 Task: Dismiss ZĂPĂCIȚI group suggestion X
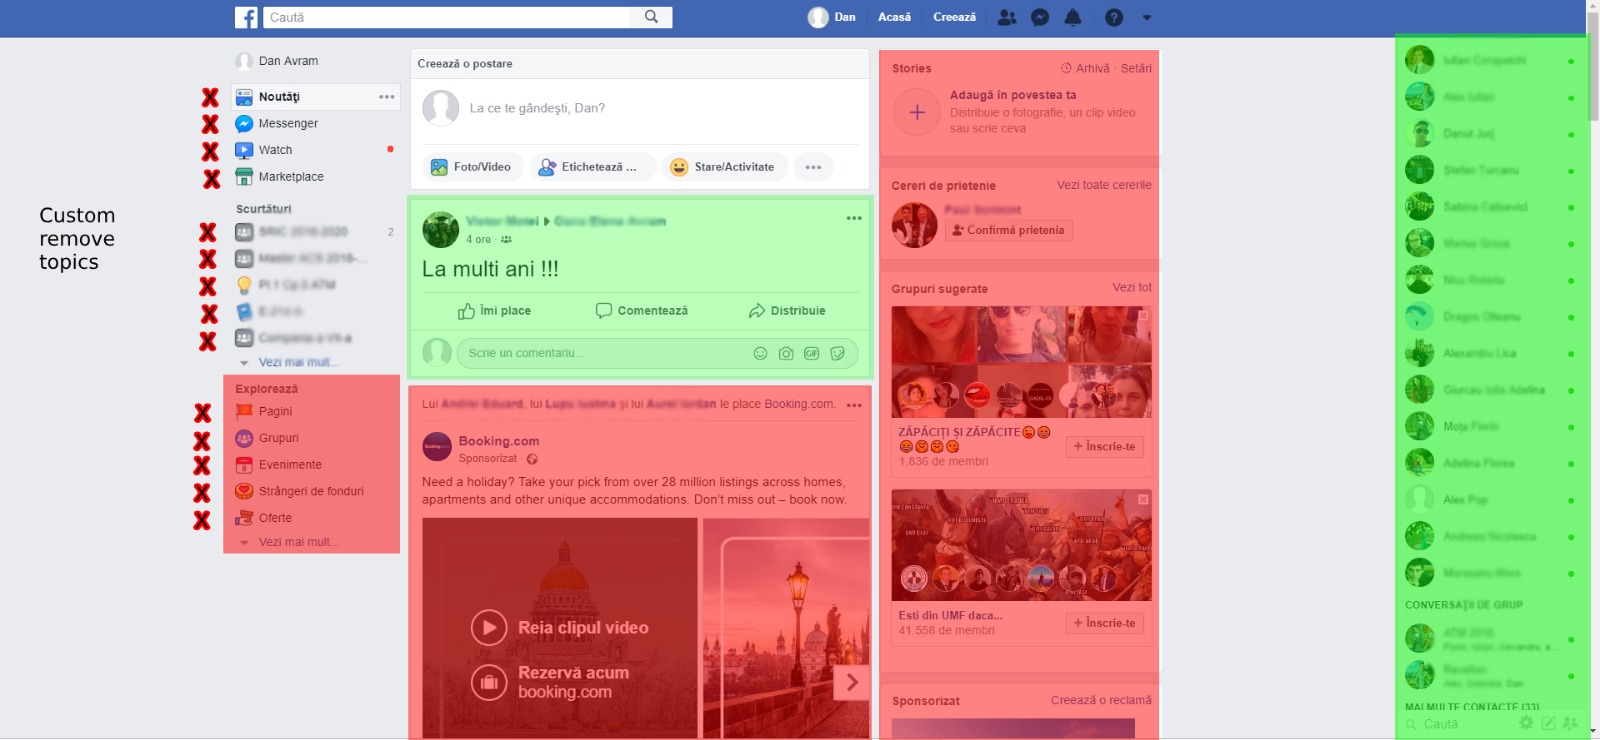tap(1143, 315)
